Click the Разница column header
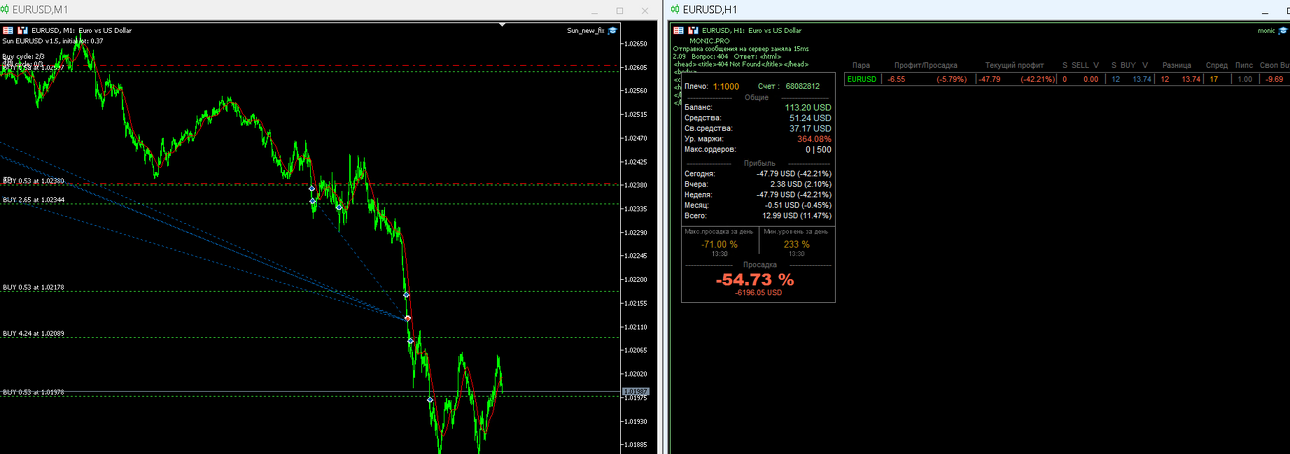The image size is (1290, 454). (1177, 65)
